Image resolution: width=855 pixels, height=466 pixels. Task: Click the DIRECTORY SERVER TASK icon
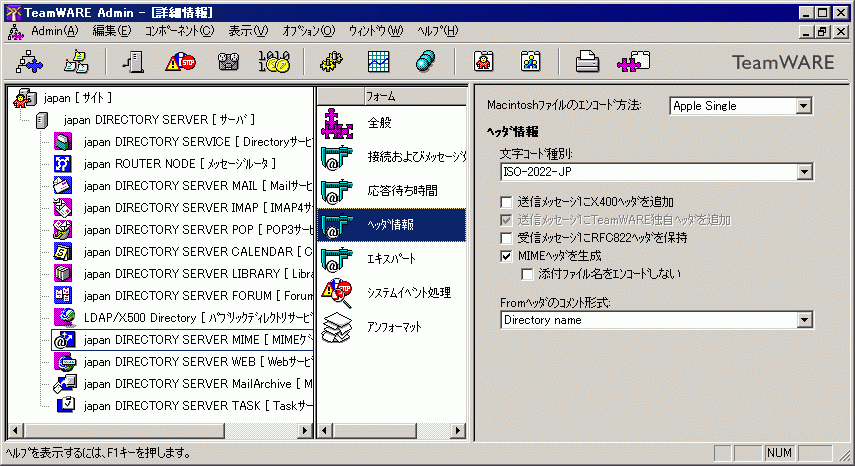65,406
